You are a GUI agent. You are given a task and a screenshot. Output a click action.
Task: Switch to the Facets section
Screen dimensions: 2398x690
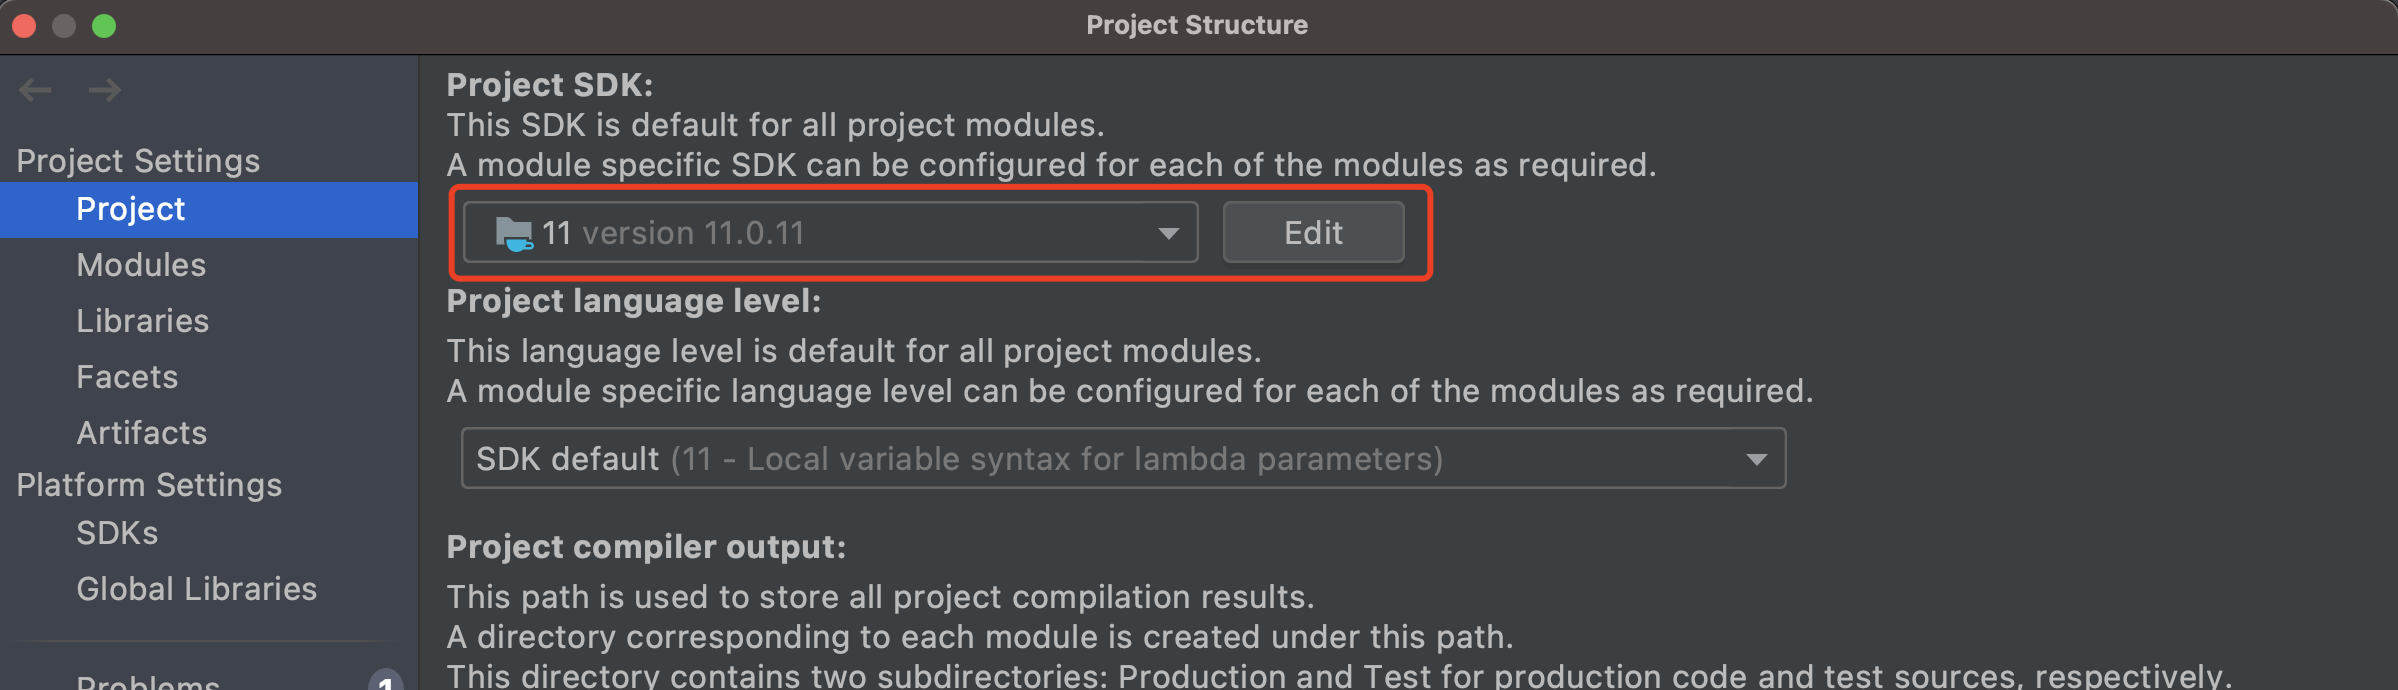click(x=127, y=377)
